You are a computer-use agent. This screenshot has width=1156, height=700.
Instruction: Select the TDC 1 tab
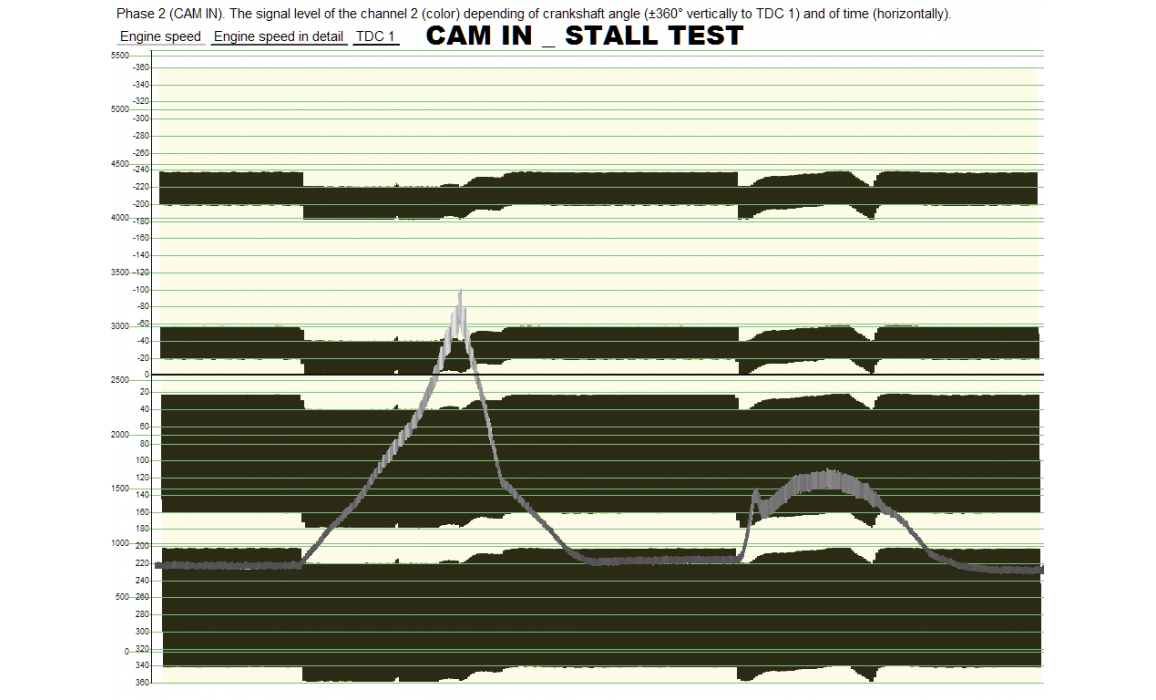coord(376,37)
